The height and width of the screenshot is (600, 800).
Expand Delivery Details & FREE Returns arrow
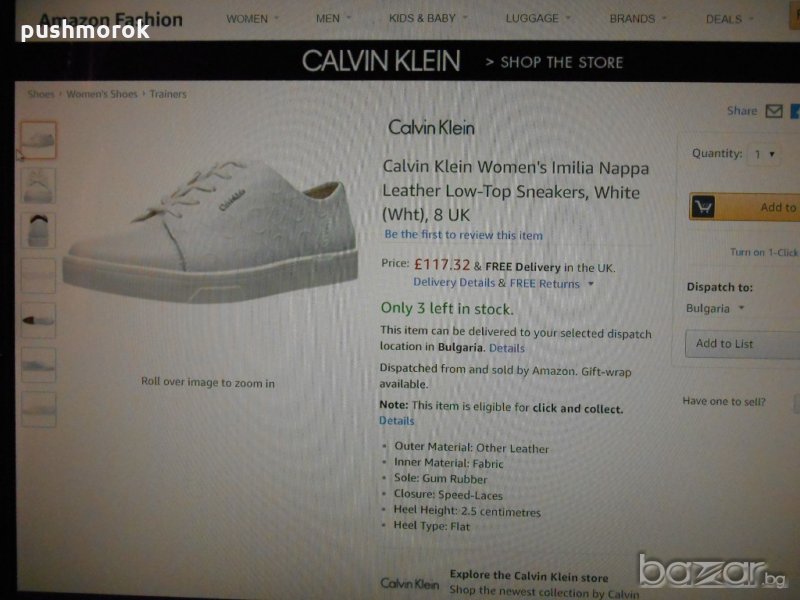[591, 283]
